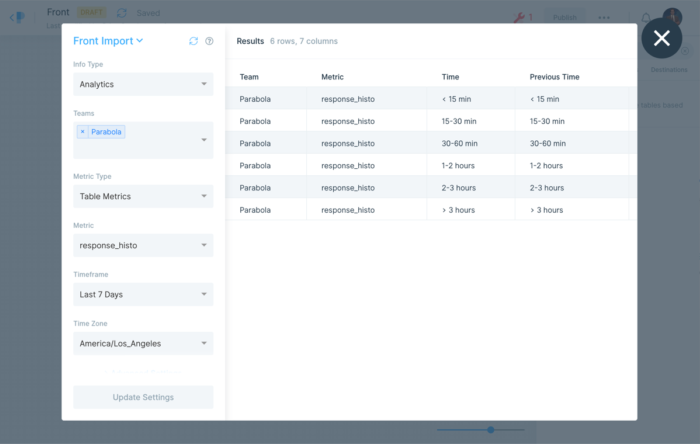Expand the Front Import title dropdown
The width and height of the screenshot is (700, 444).
pos(108,41)
